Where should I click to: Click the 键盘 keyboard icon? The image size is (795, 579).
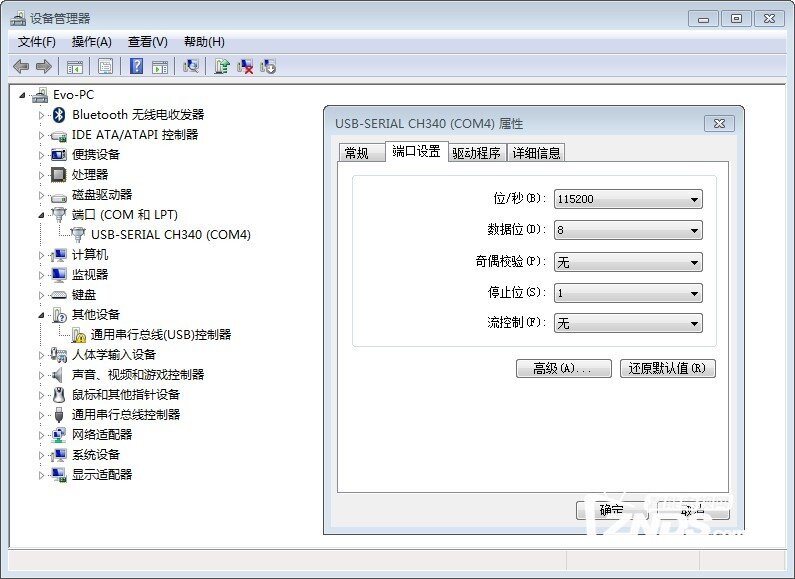pos(59,295)
